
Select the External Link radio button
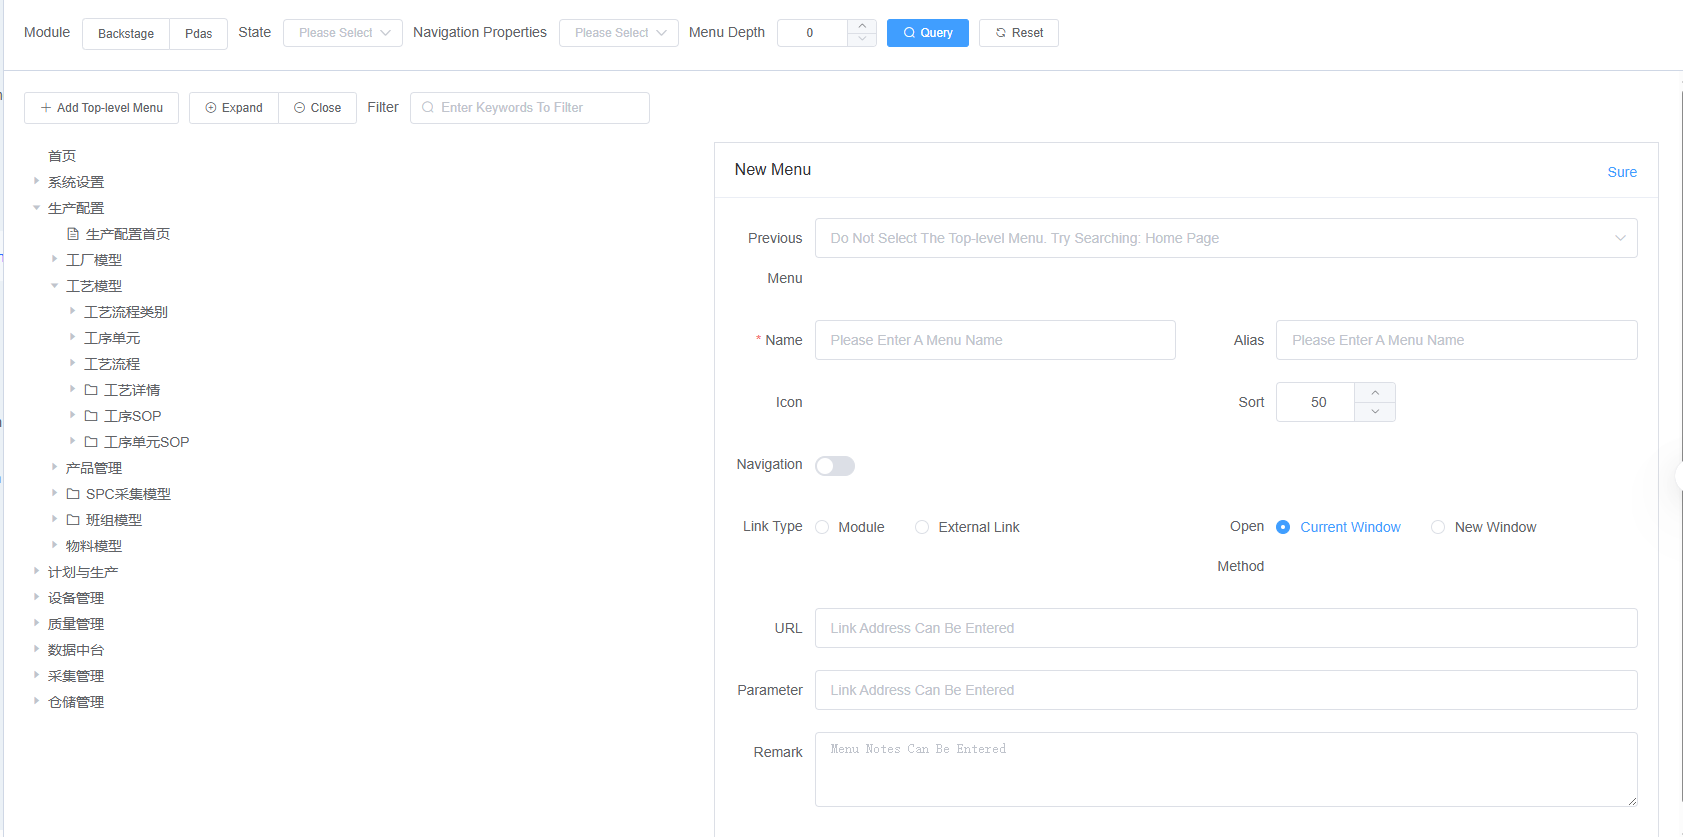(x=922, y=527)
